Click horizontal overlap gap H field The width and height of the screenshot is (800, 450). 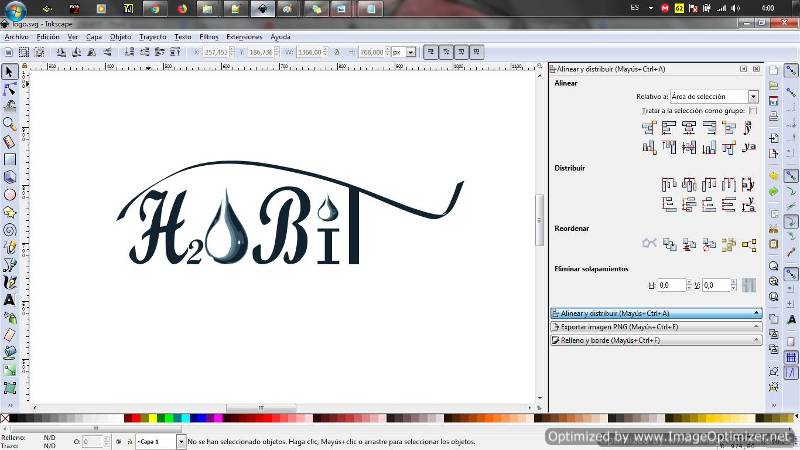tap(670, 285)
